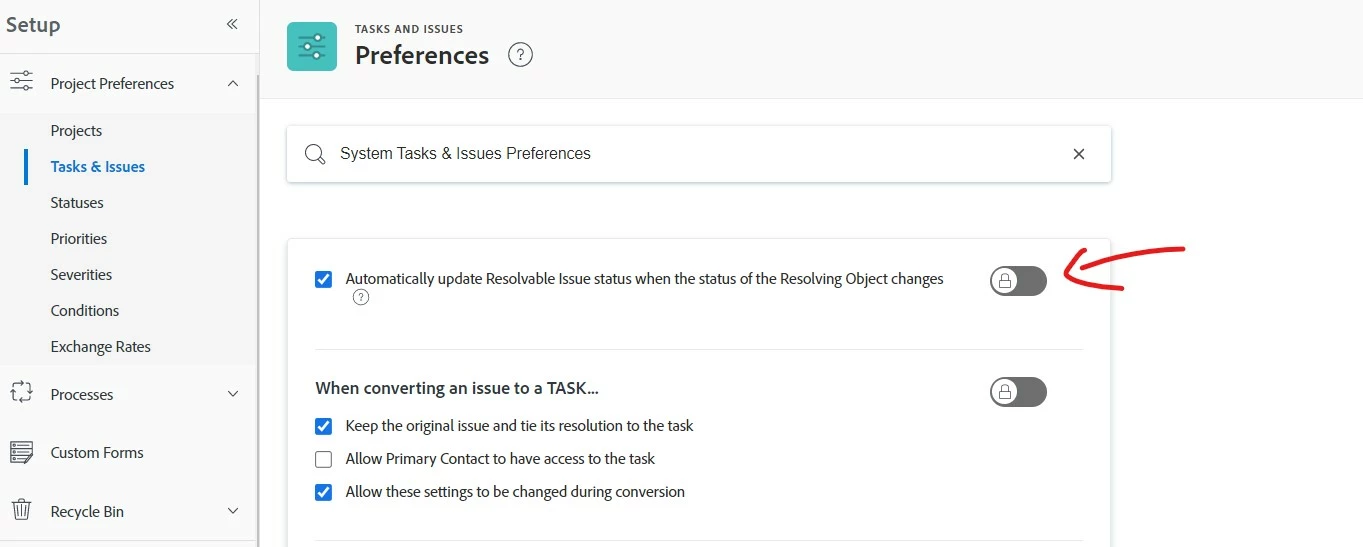Screen dimensions: 1363x547
Task: Click the search magnifier icon
Action: click(315, 154)
